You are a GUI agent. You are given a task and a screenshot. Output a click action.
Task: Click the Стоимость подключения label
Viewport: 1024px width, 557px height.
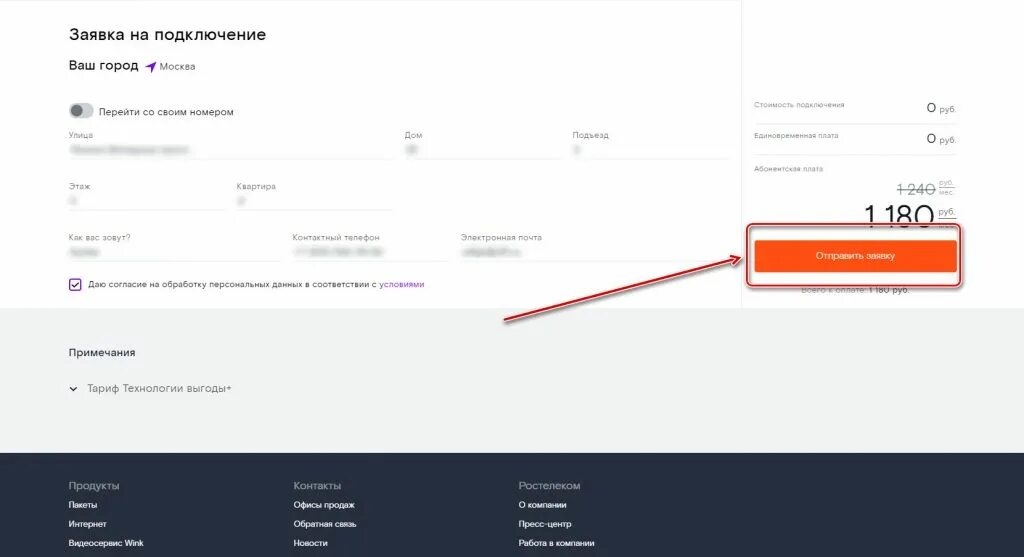pos(799,104)
